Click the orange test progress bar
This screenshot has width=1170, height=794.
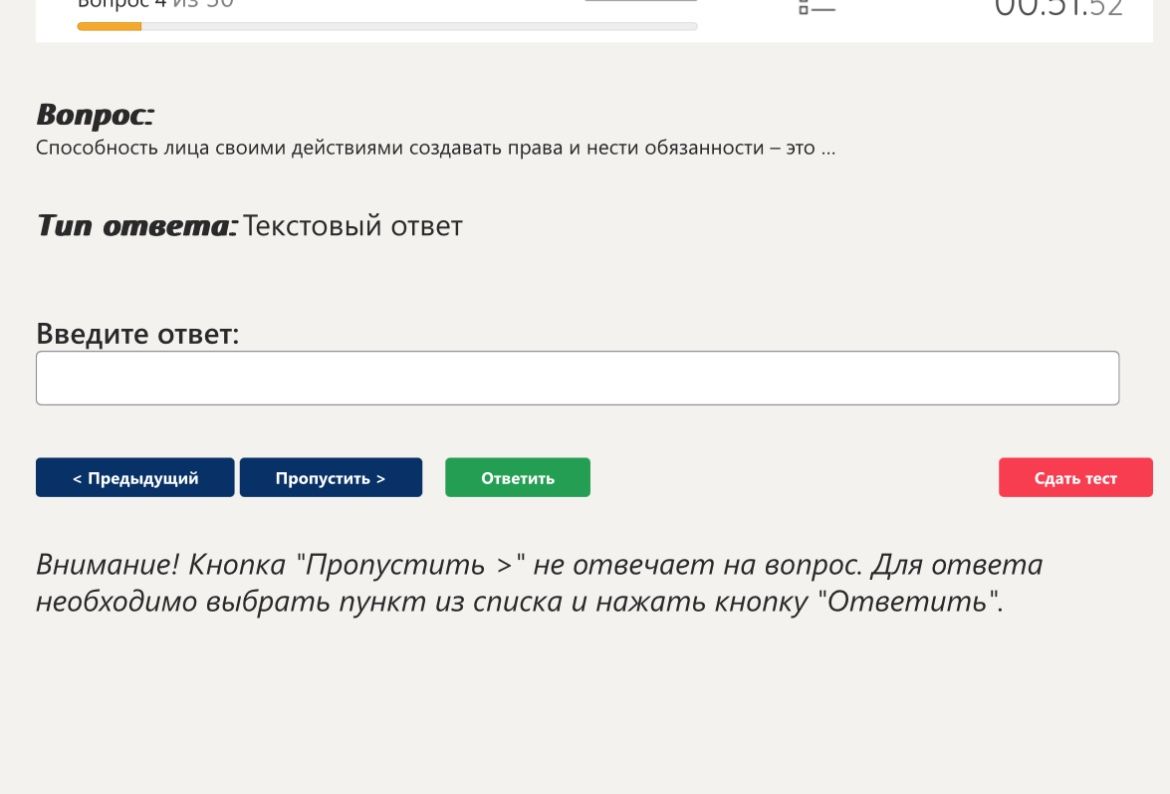[x=387, y=26]
